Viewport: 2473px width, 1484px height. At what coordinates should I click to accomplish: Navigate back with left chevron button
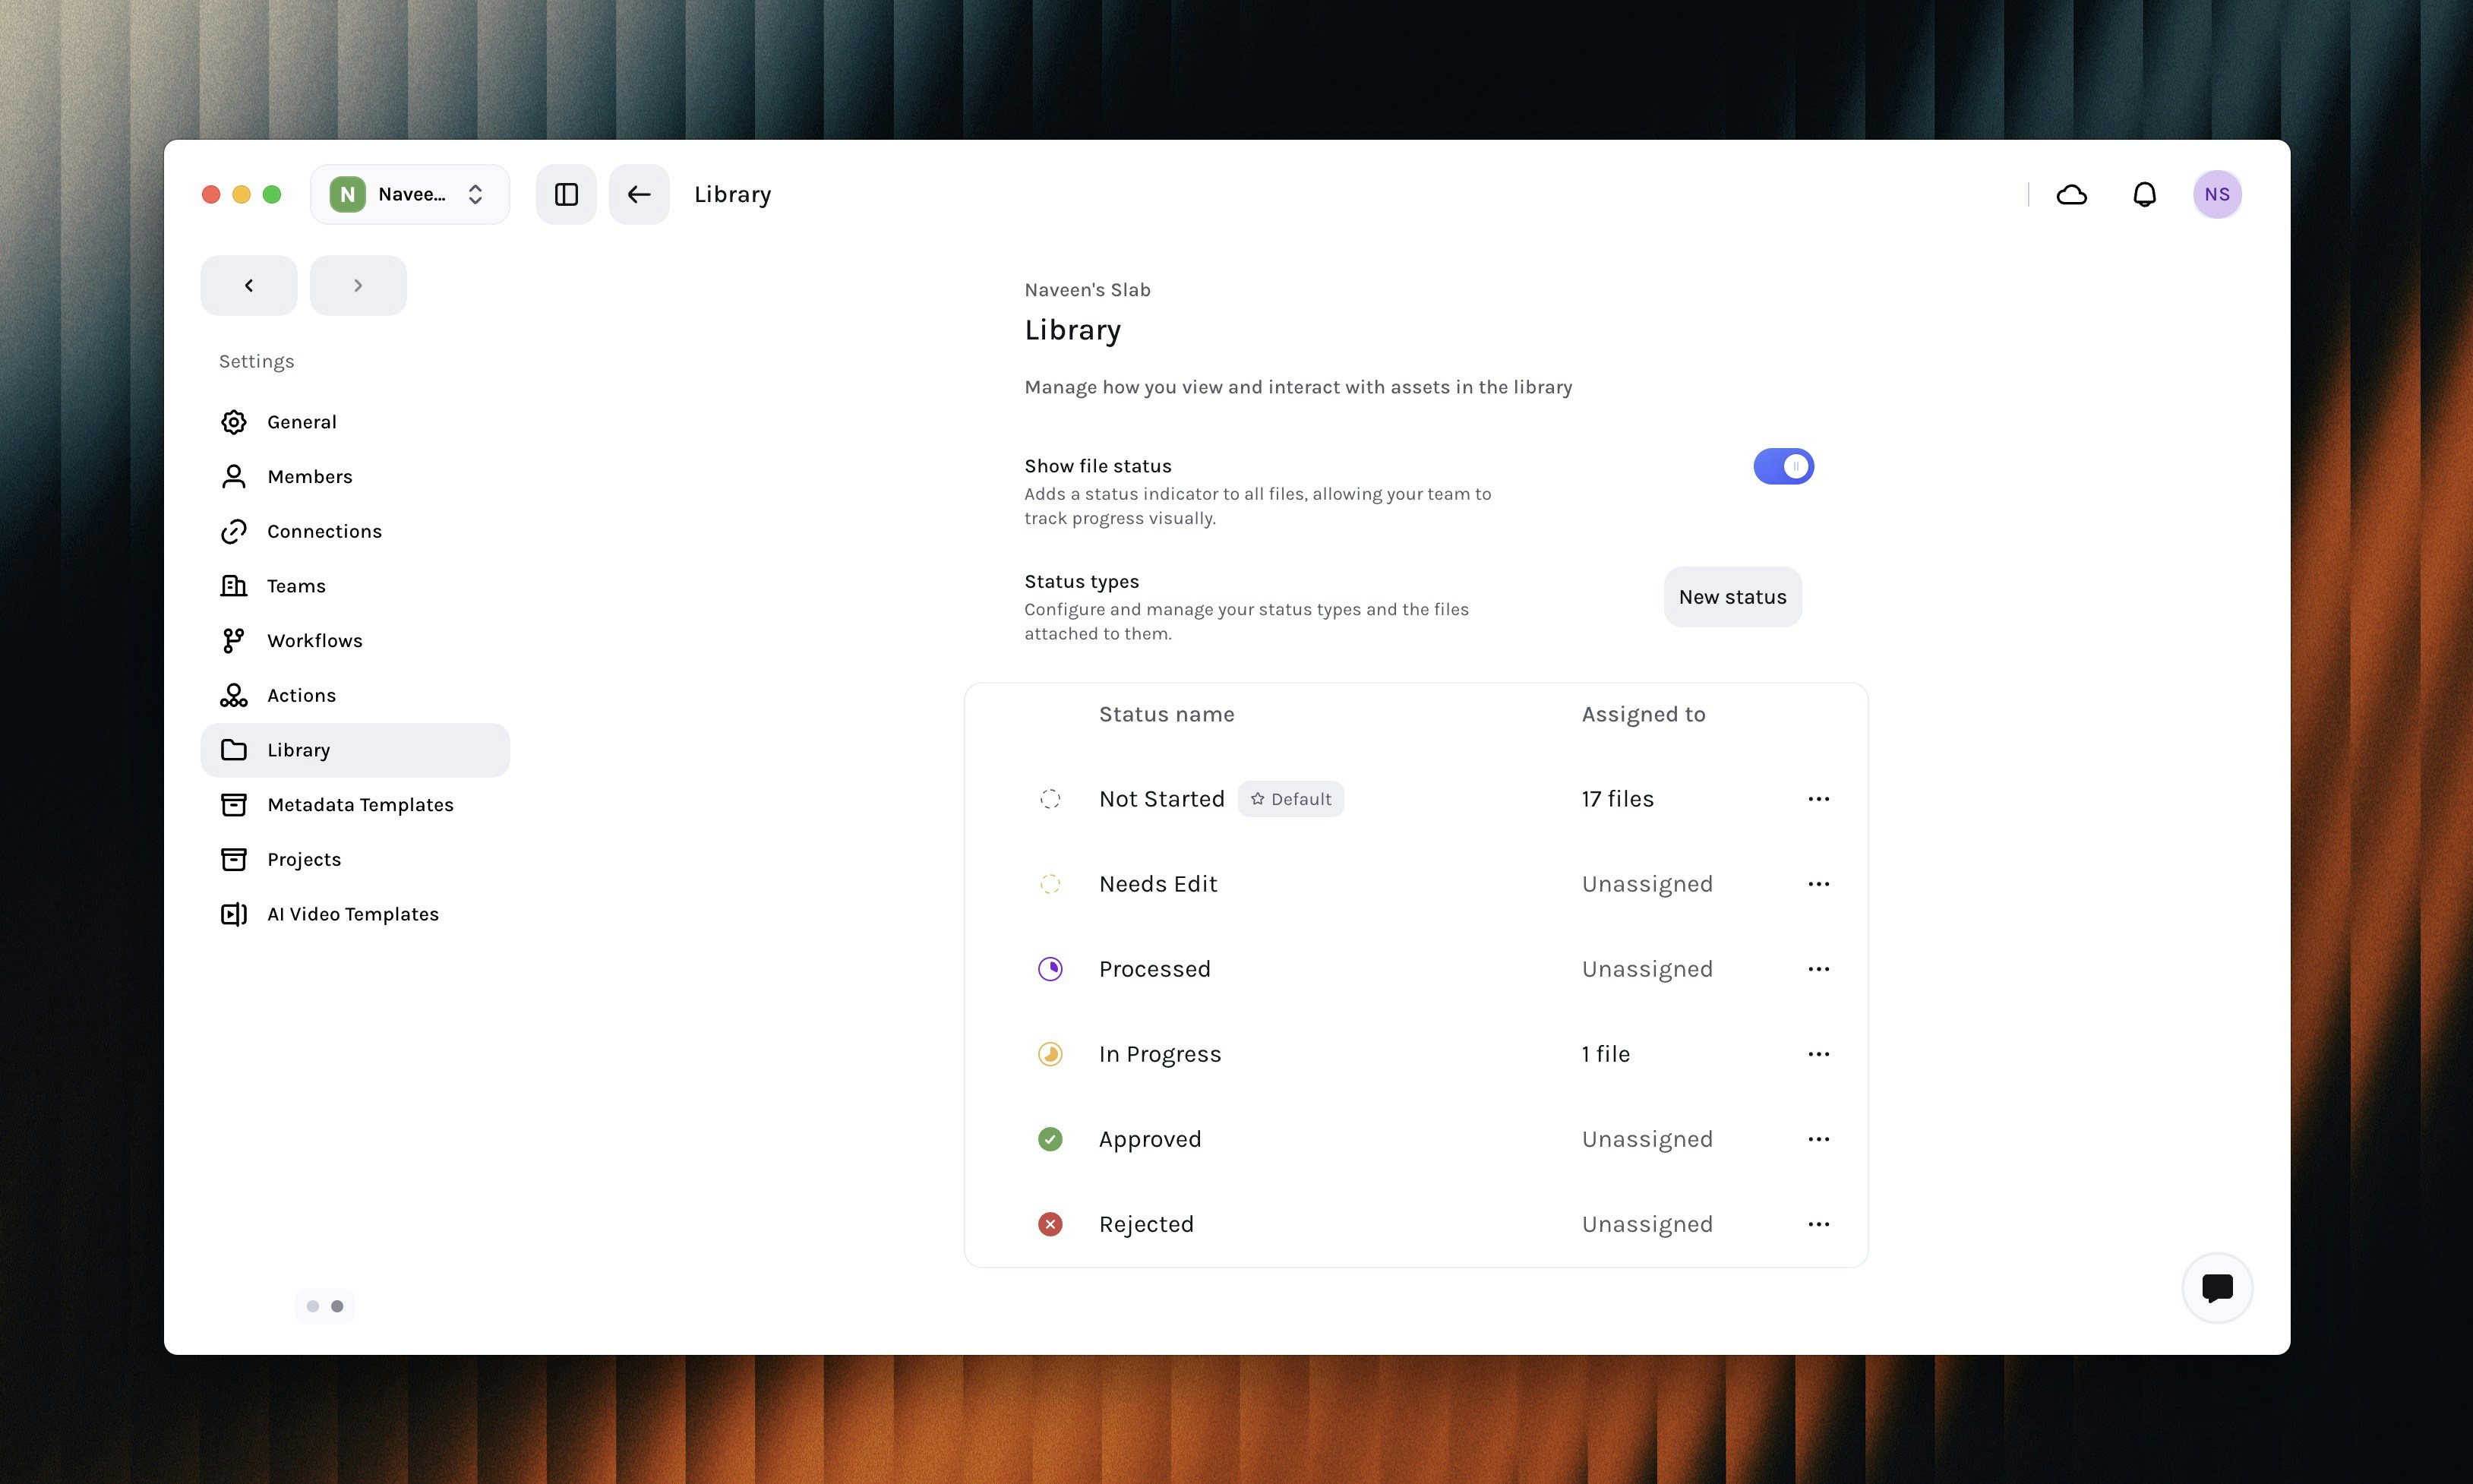[x=249, y=285]
